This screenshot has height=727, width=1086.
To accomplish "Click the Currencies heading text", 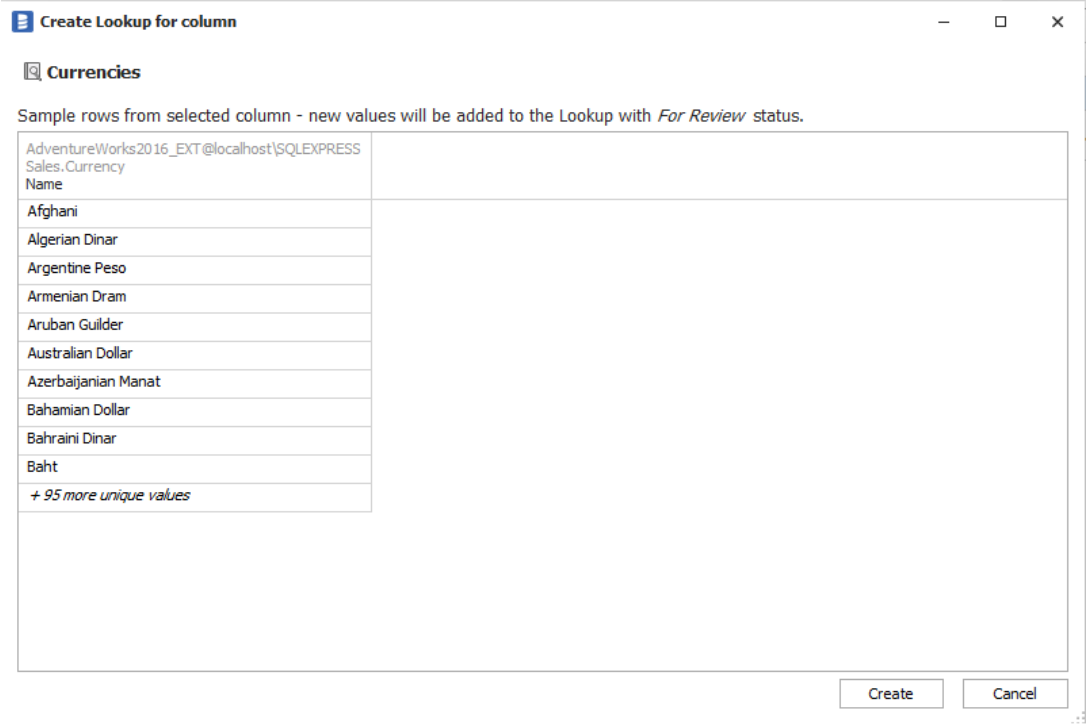I will [94, 72].
